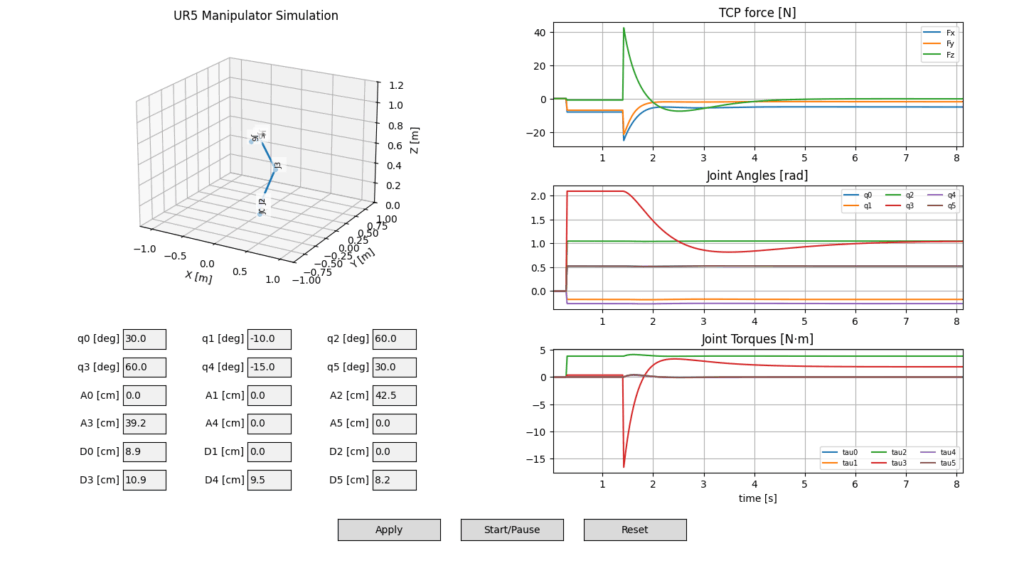Select the q1 [deg] text box
The height and width of the screenshot is (563, 1024).
[269, 338]
